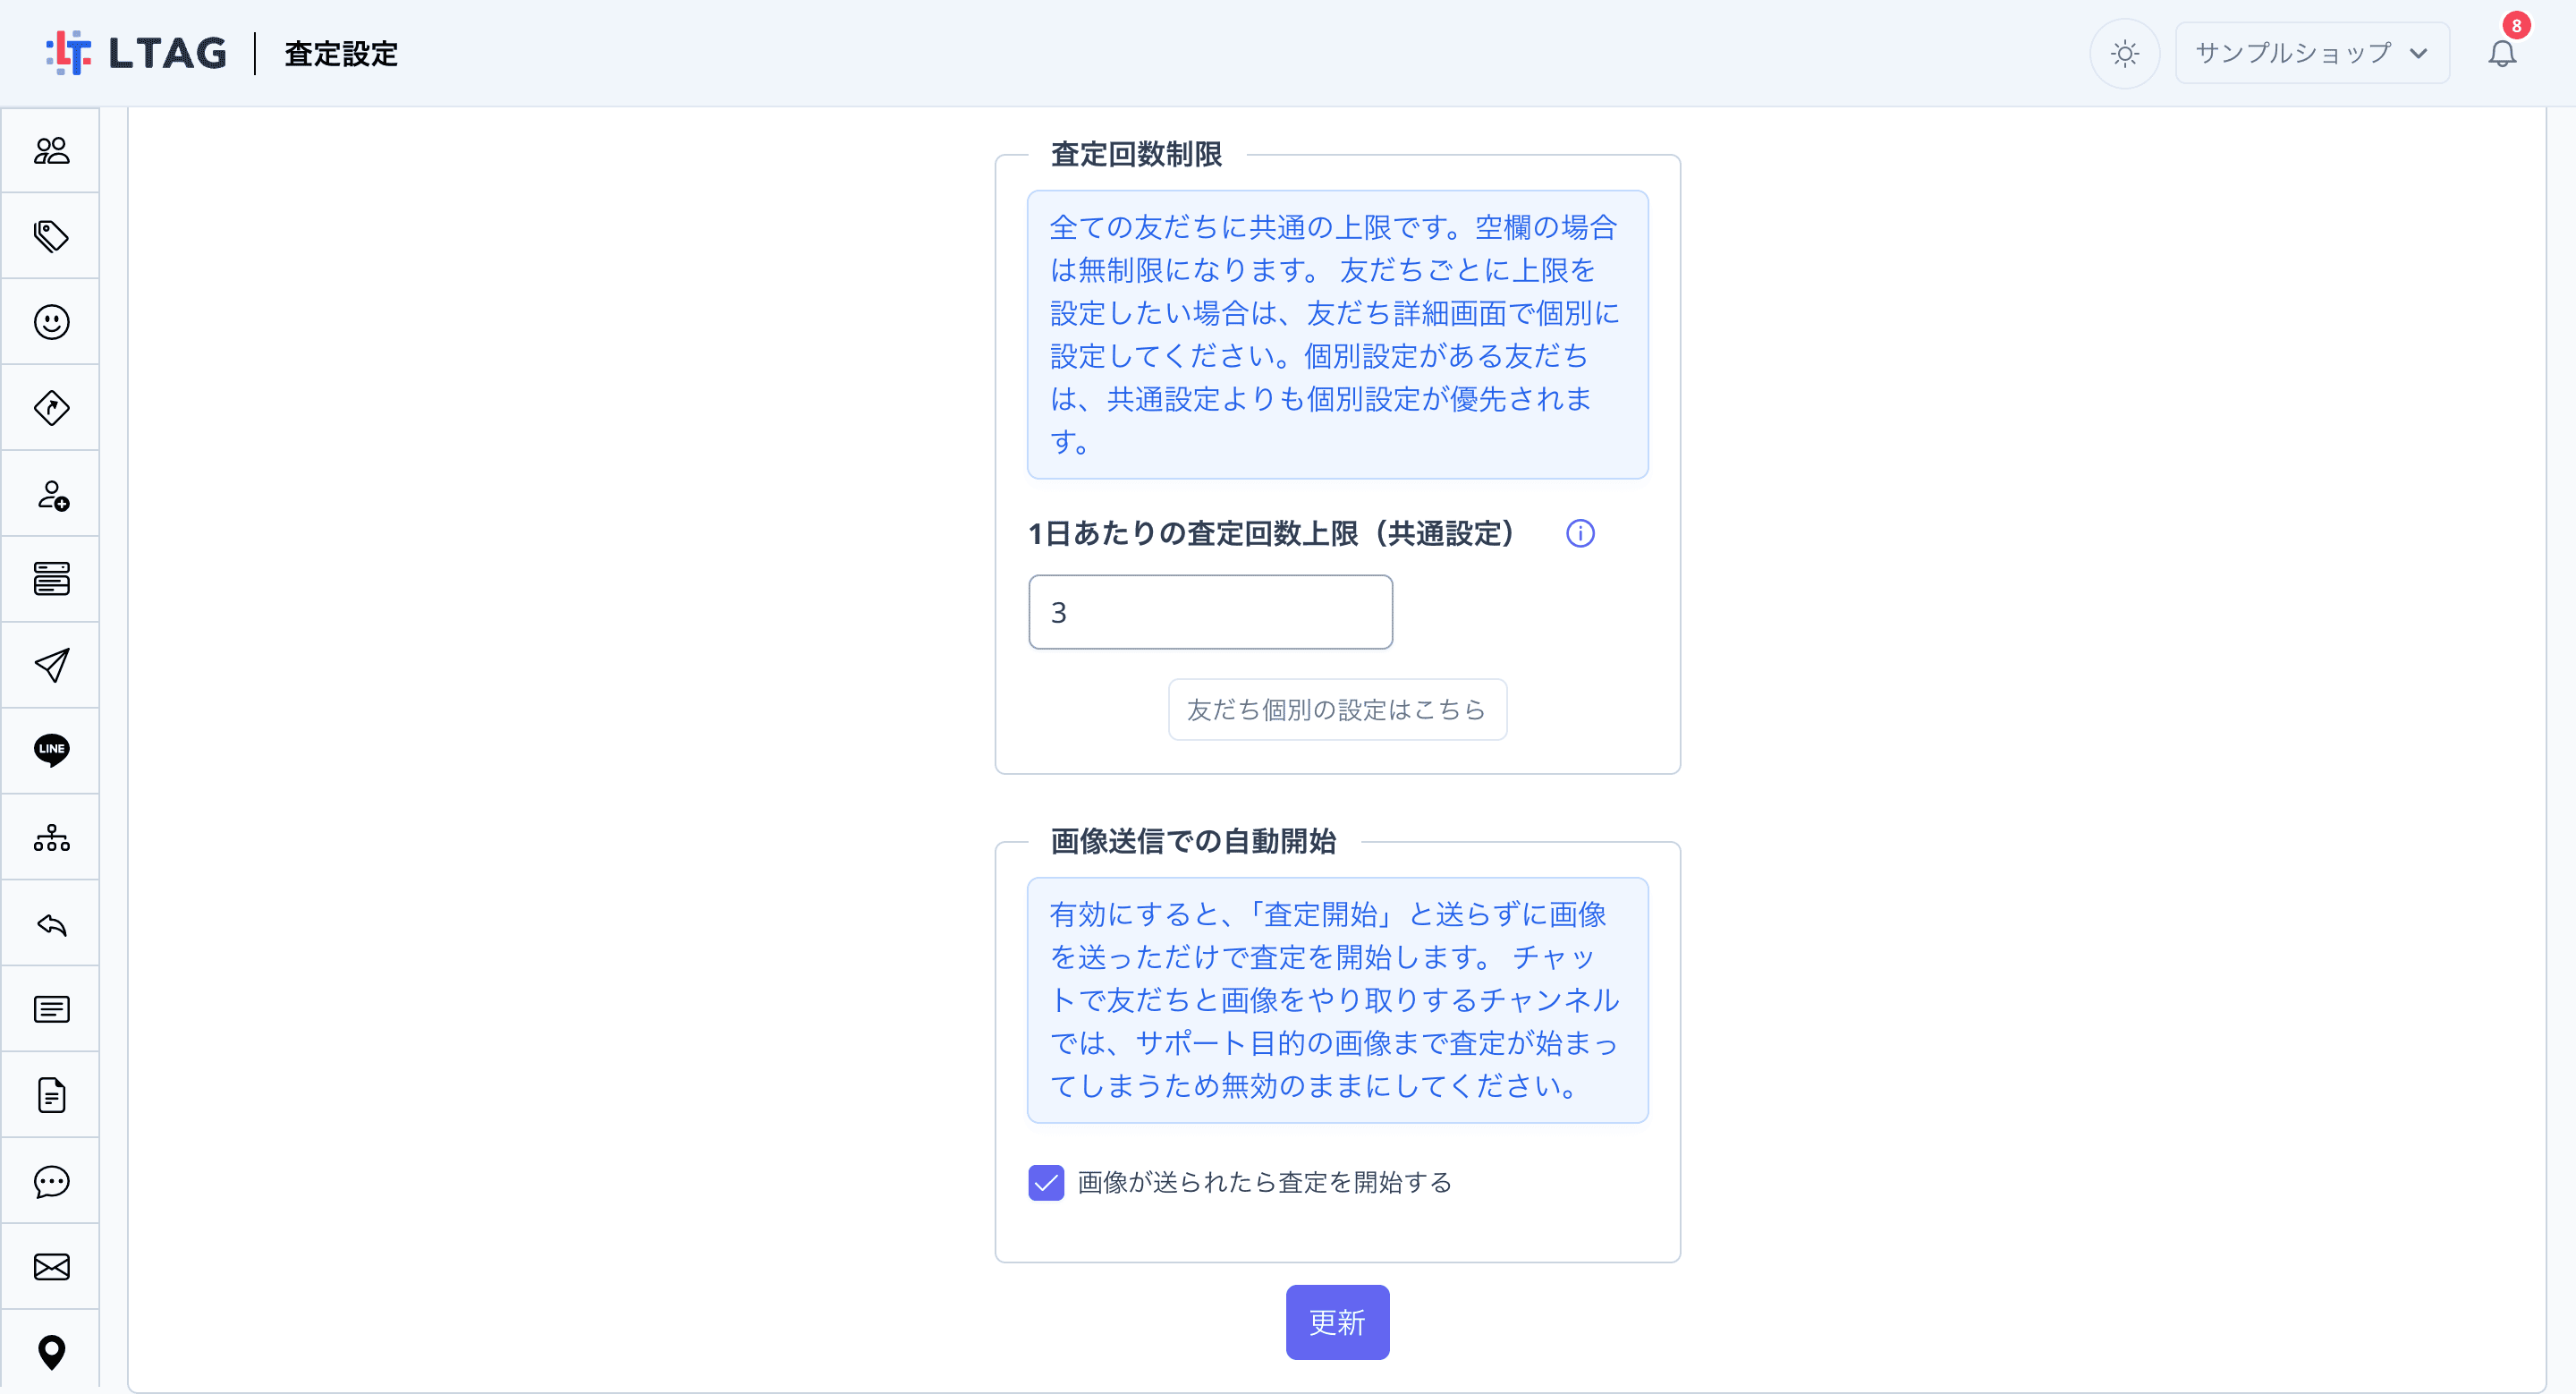2576x1394 pixels.
Task: Click the paper plane send icon
Action: pyautogui.click(x=51, y=665)
